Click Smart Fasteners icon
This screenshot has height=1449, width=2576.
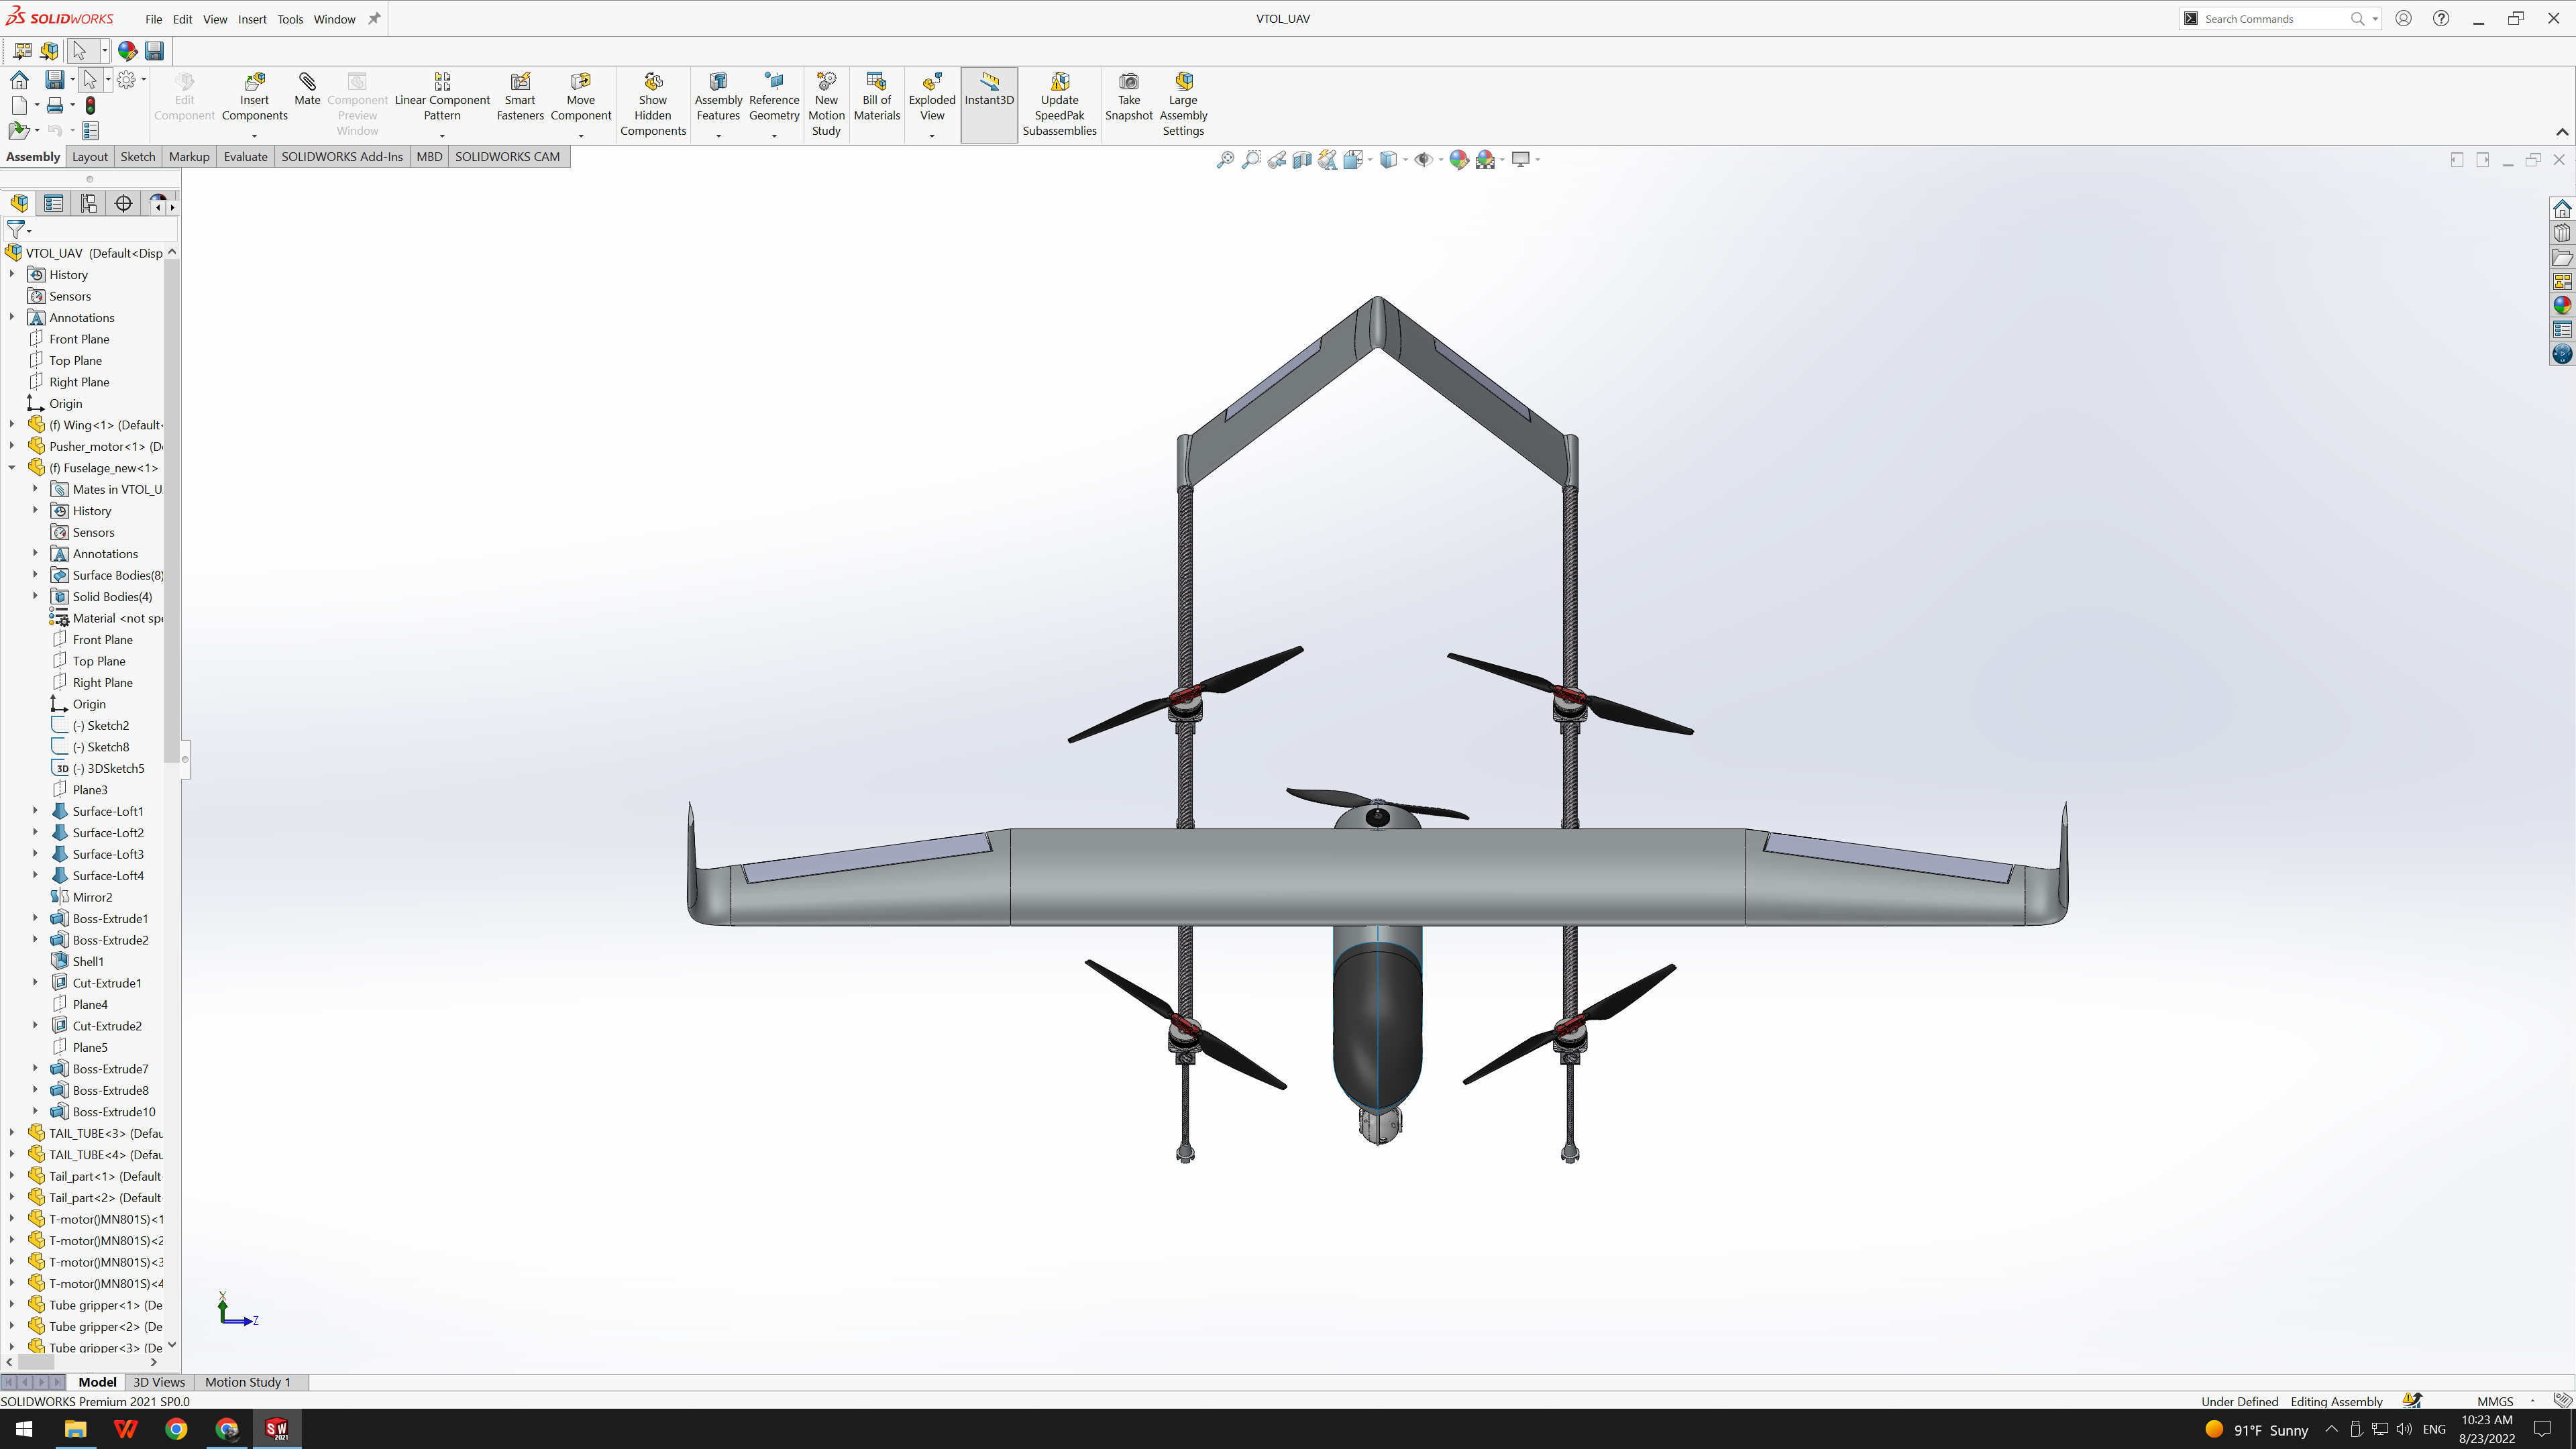(x=520, y=97)
